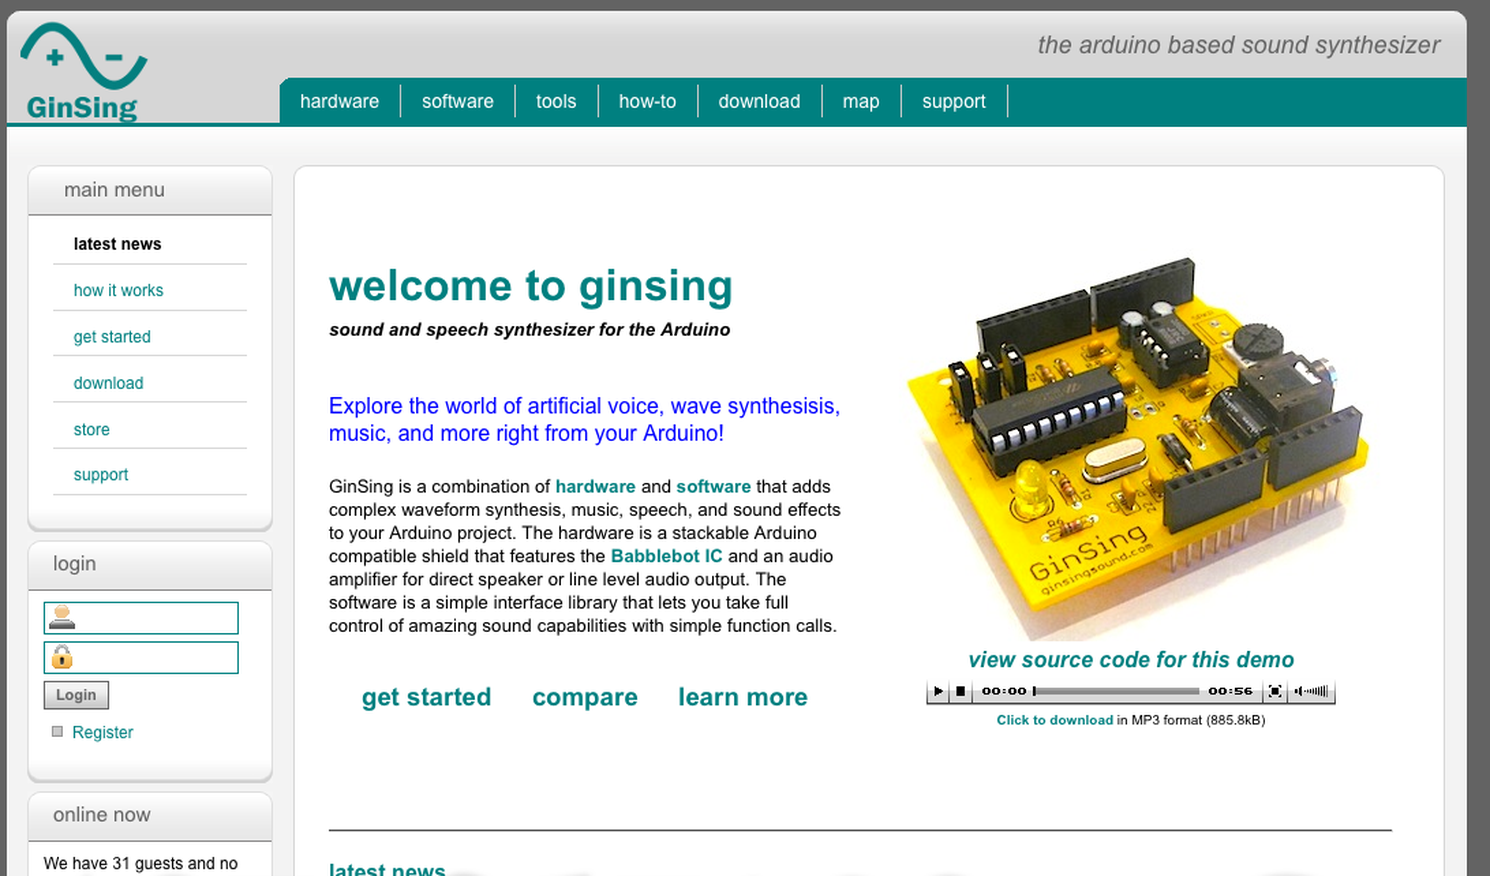Toggle the Register checkbox
Viewport: 1490px width, 876px height.
[x=57, y=731]
